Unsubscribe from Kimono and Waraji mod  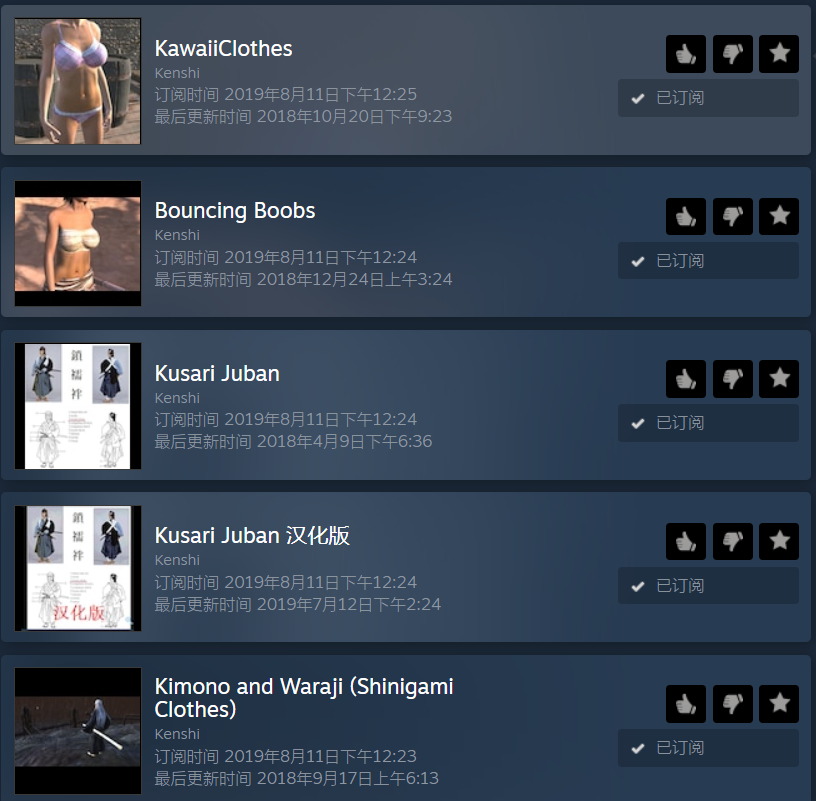point(708,748)
